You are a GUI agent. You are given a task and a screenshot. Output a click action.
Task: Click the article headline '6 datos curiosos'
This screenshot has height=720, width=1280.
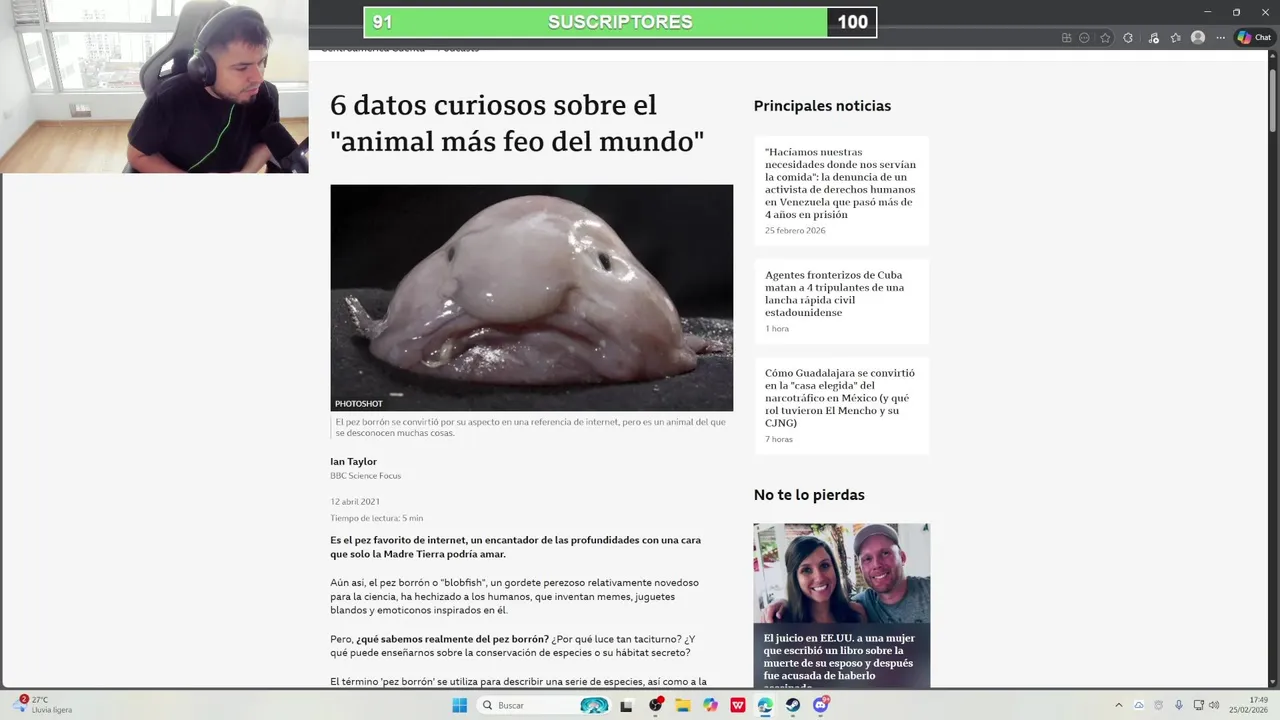pyautogui.click(x=517, y=123)
